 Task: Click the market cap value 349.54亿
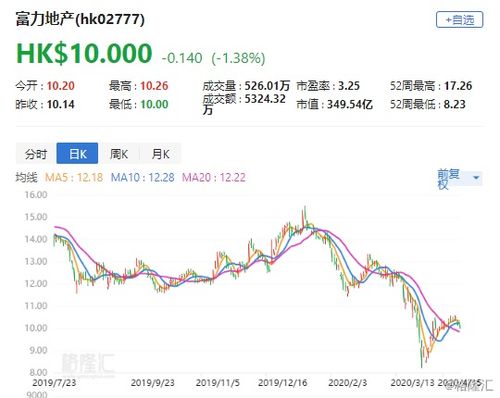pyautogui.click(x=350, y=104)
